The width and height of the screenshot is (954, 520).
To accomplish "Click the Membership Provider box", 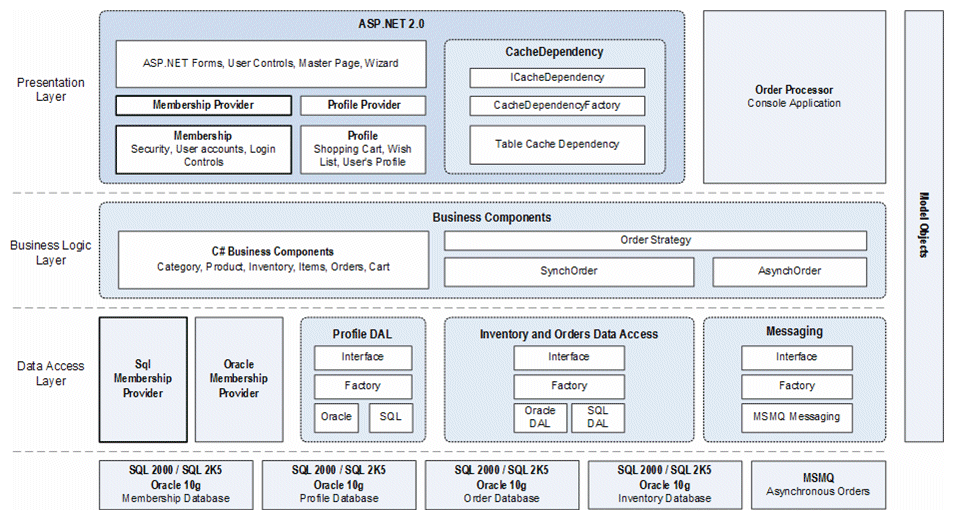I will [x=203, y=105].
